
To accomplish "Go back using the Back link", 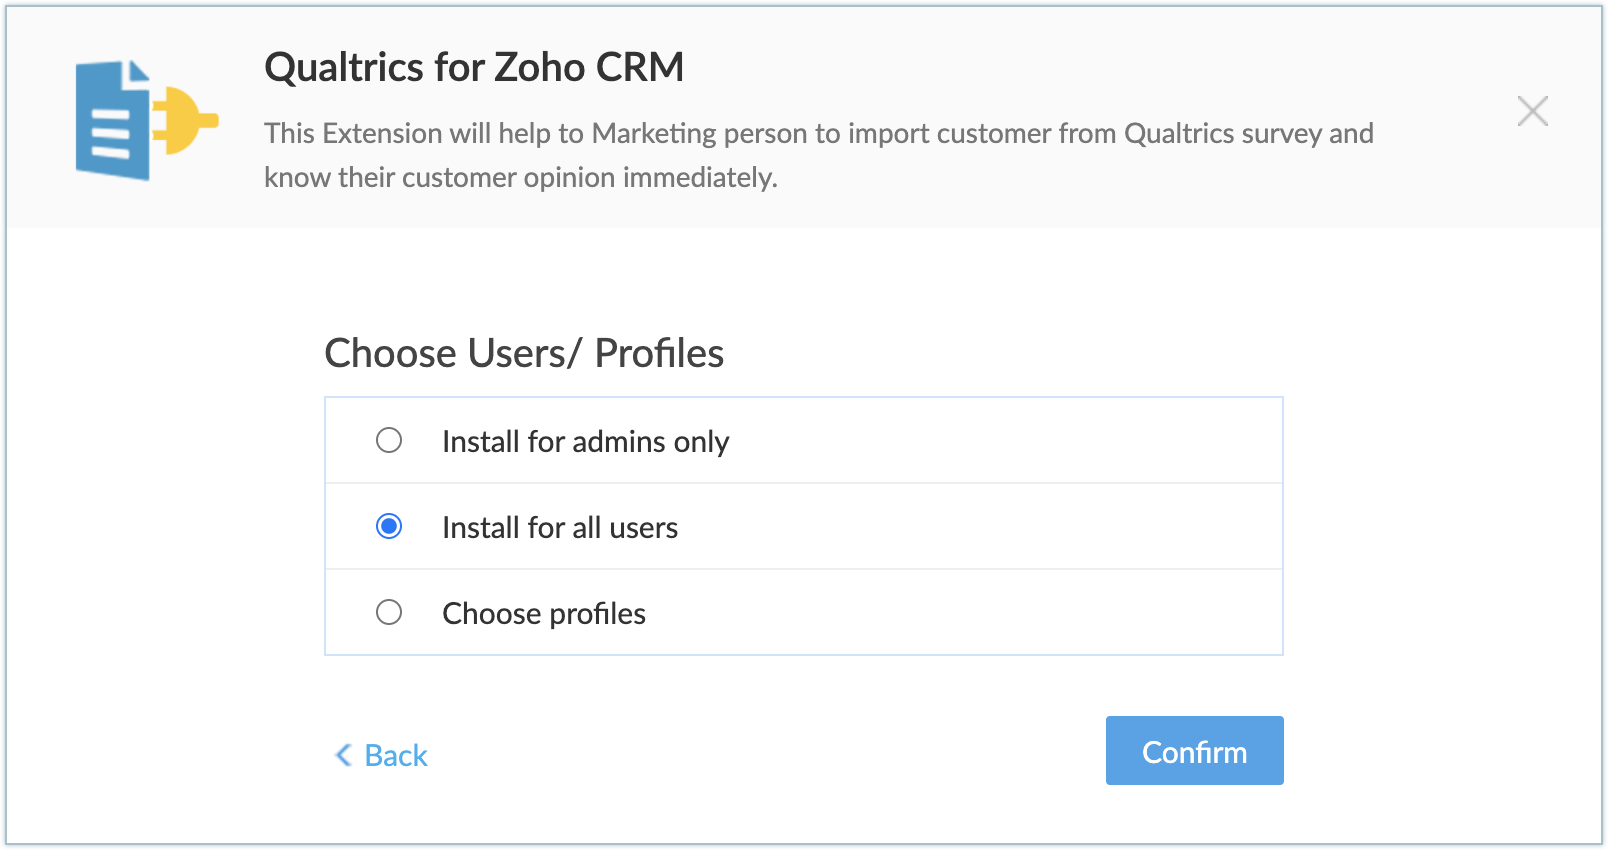I will click(395, 755).
